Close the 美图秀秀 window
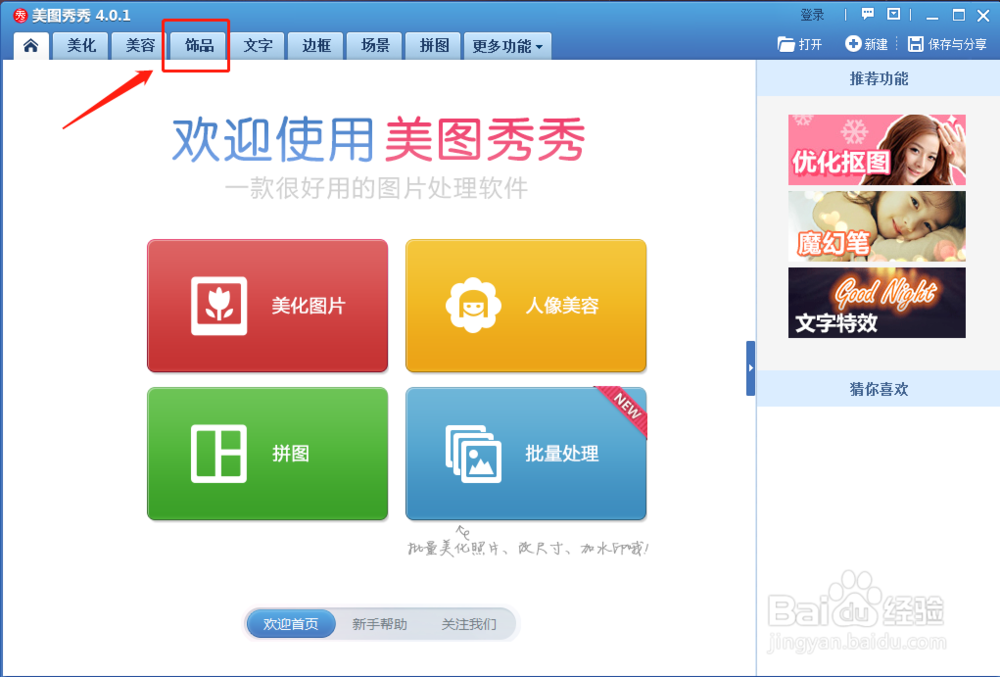The image size is (1000, 677). 983,15
